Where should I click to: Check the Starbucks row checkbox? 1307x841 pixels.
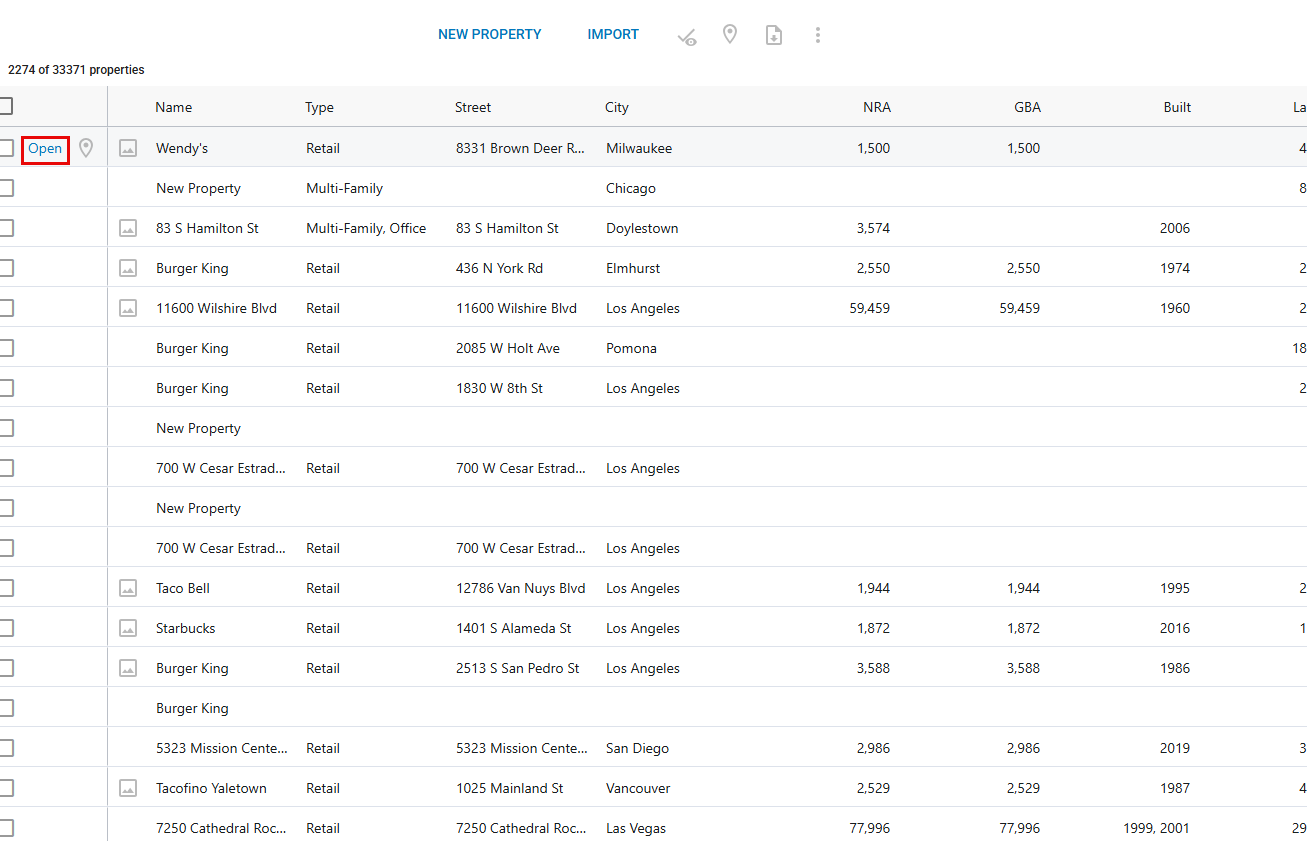[x=5, y=628]
